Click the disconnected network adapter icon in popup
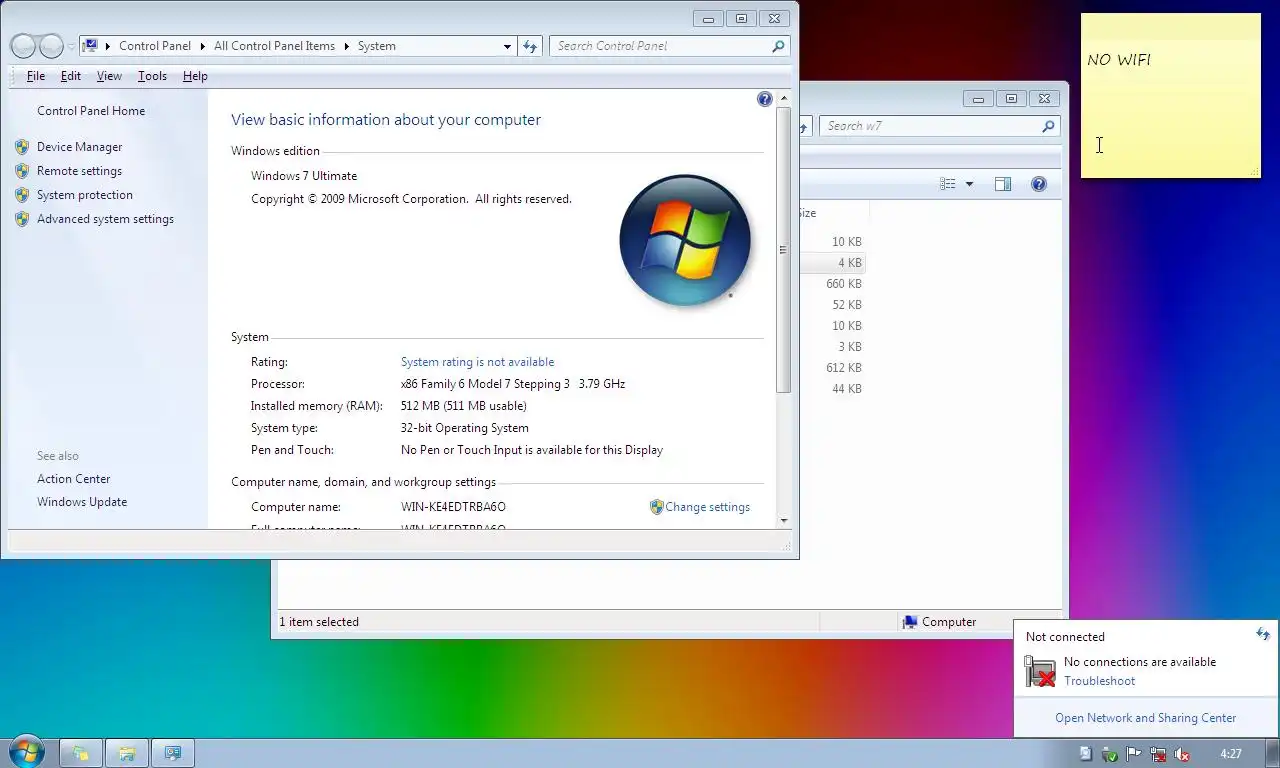The image size is (1280, 768). (x=1040, y=671)
